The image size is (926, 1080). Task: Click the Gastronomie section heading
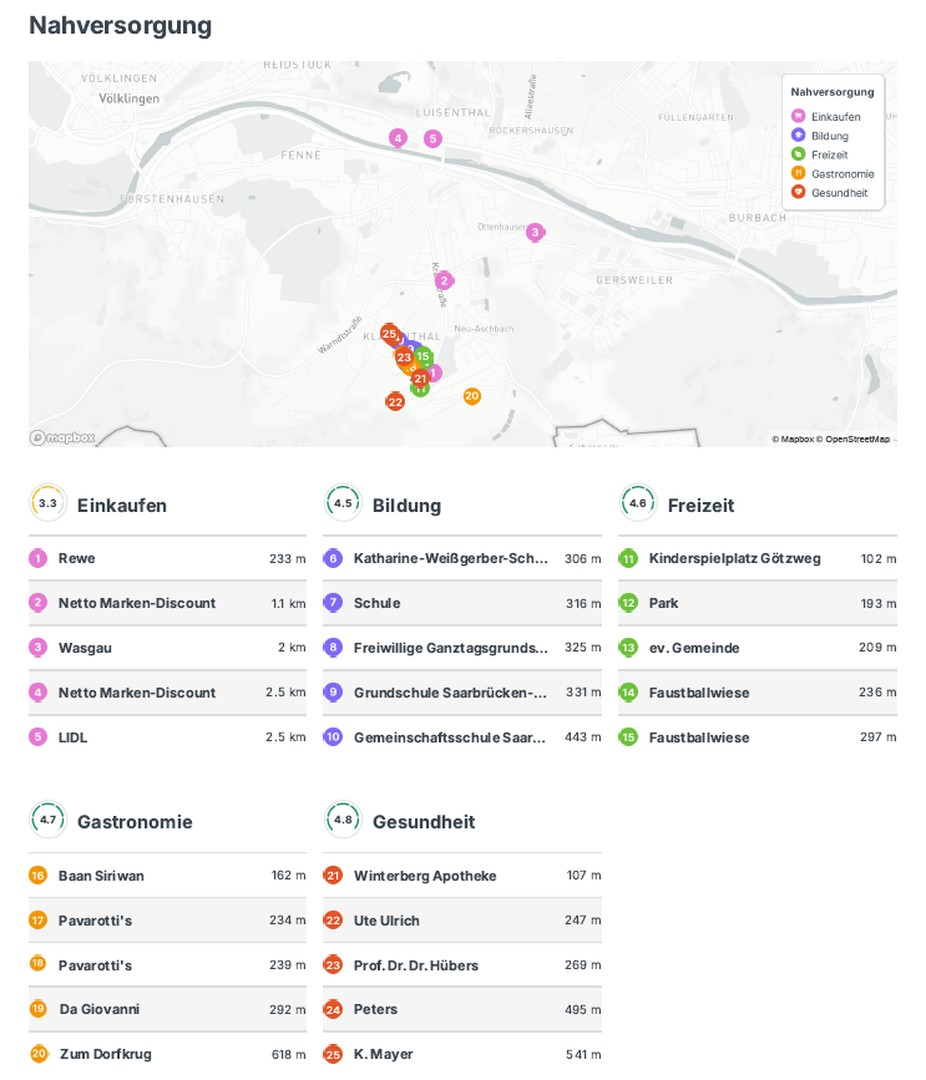pyautogui.click(x=134, y=821)
